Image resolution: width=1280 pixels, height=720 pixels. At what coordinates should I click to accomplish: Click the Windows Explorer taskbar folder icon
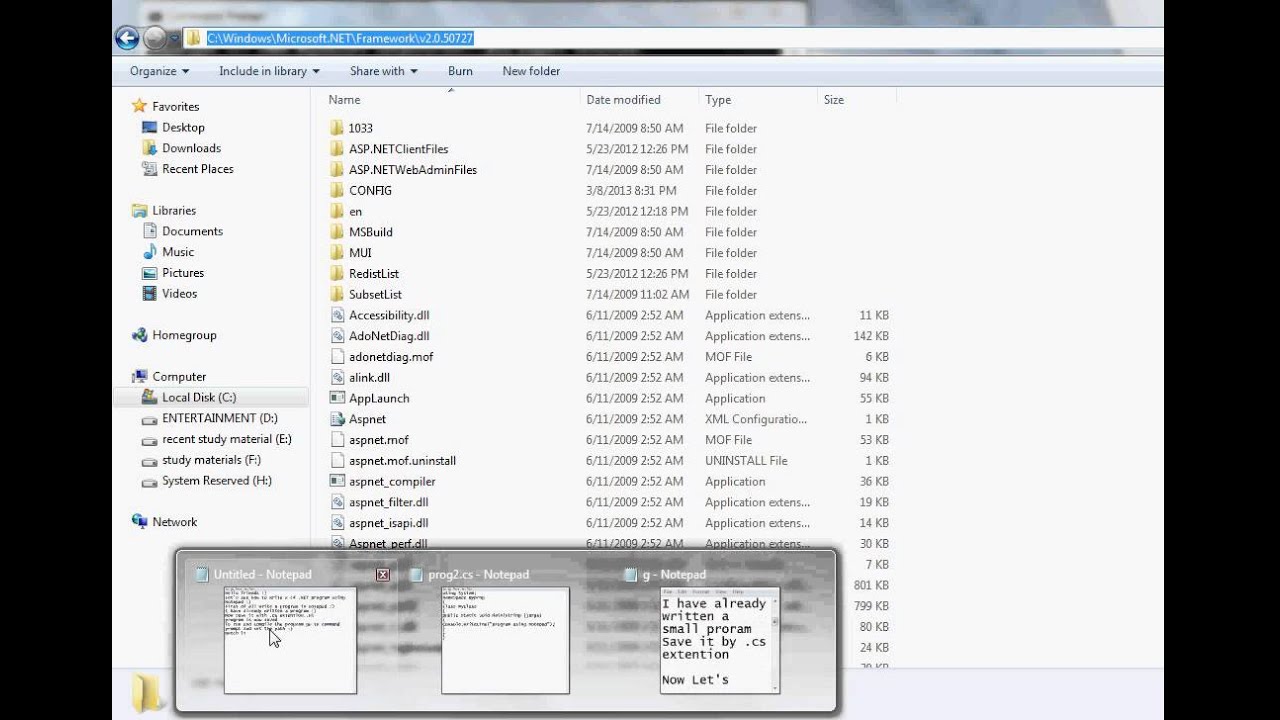[147, 694]
